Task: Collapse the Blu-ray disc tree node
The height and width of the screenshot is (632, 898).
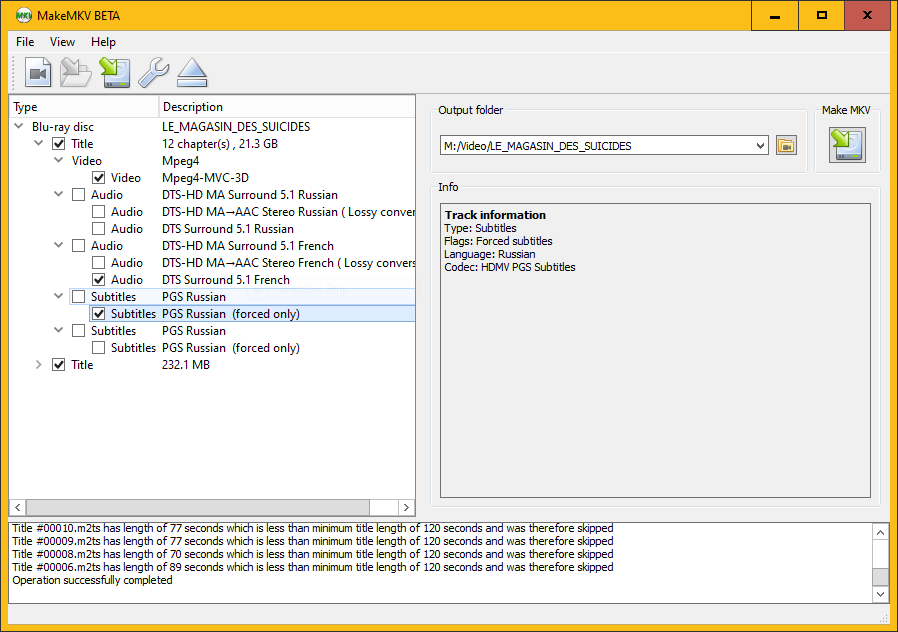Action: (x=19, y=127)
